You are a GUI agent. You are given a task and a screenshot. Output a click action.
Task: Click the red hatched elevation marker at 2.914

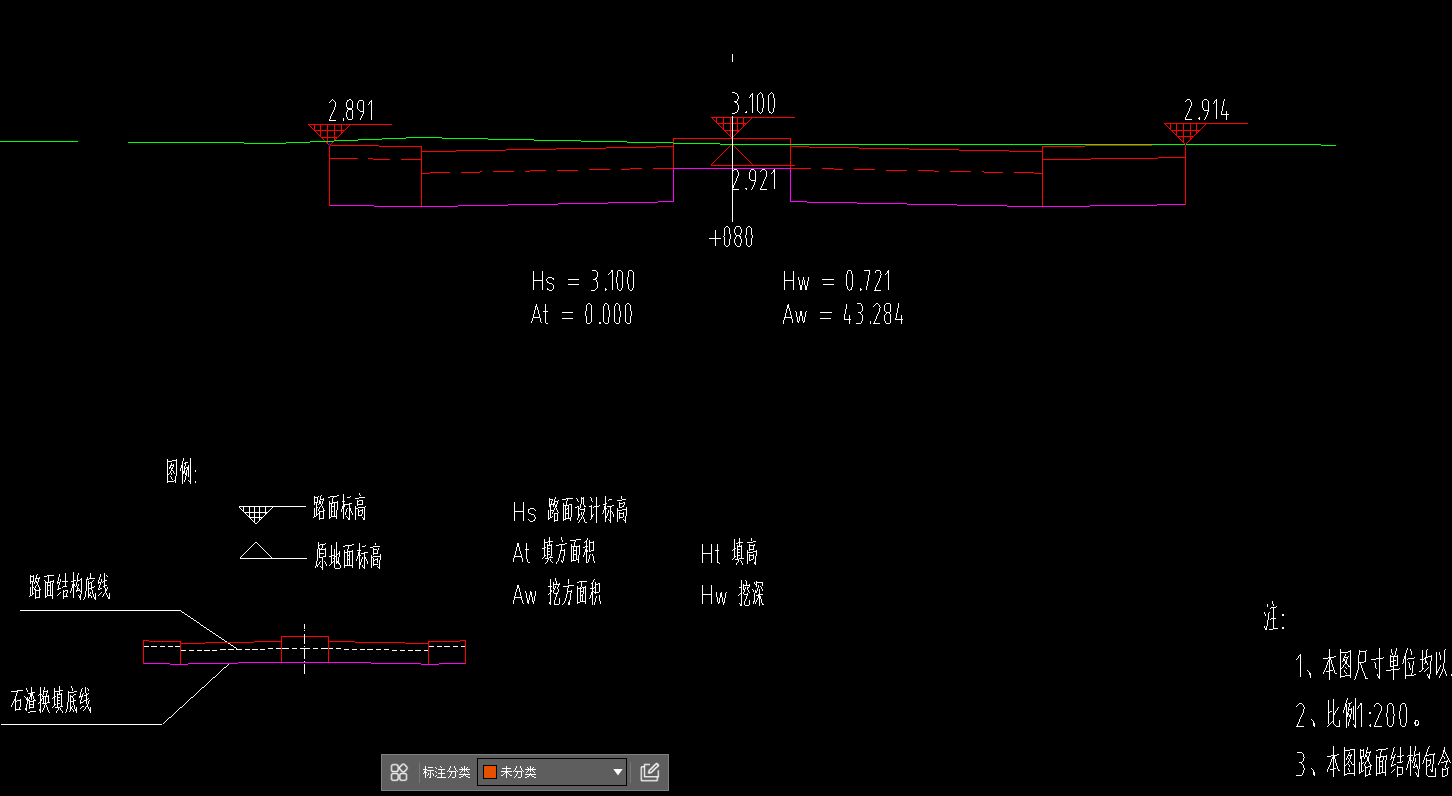(1185, 133)
